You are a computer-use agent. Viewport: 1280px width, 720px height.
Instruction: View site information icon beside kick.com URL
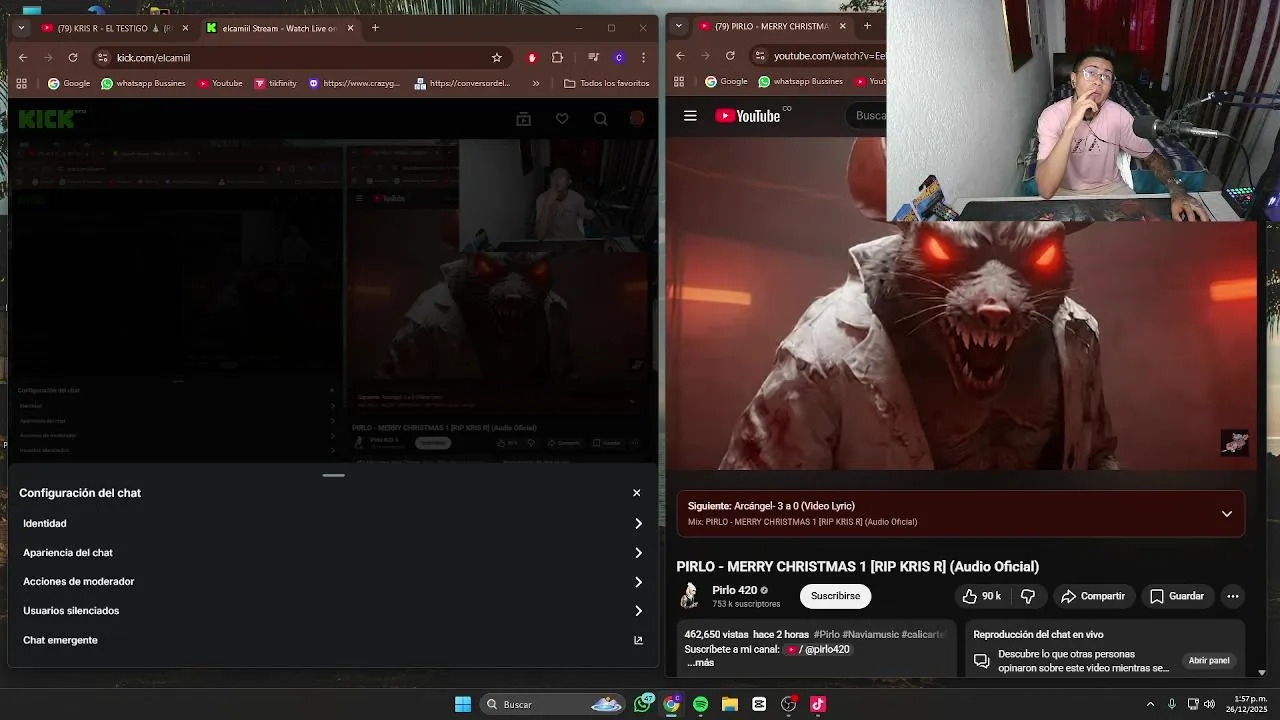tap(103, 58)
